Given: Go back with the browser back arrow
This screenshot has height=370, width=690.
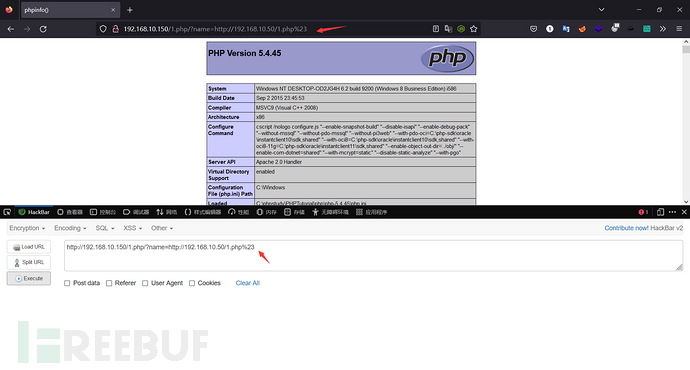Looking at the screenshot, I should [11, 29].
